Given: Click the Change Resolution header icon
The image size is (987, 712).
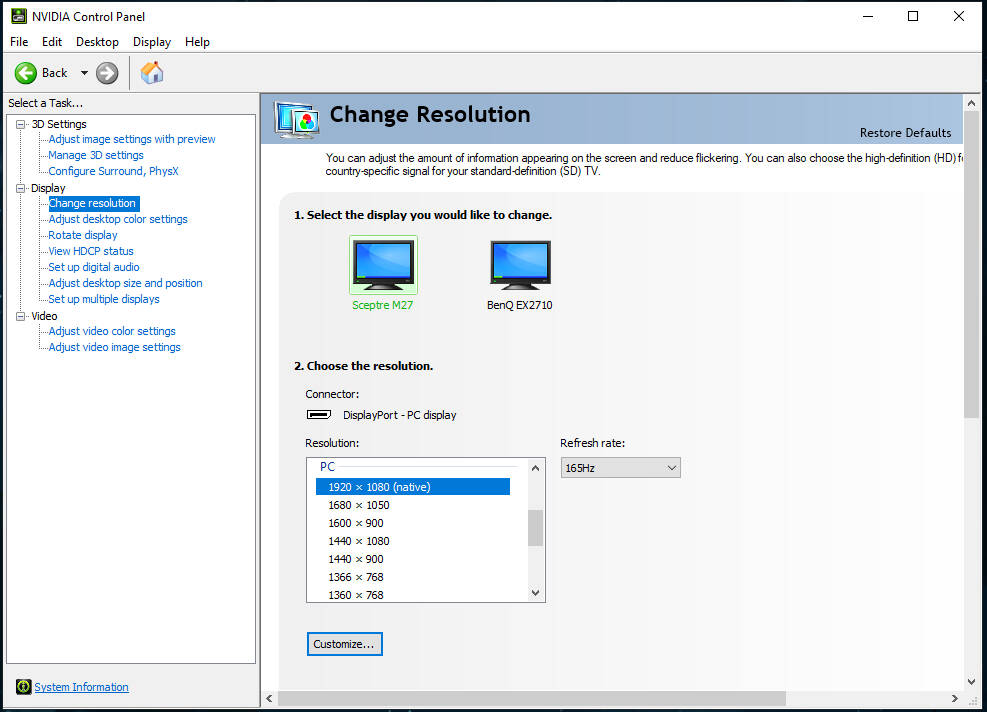Looking at the screenshot, I should click(296, 120).
